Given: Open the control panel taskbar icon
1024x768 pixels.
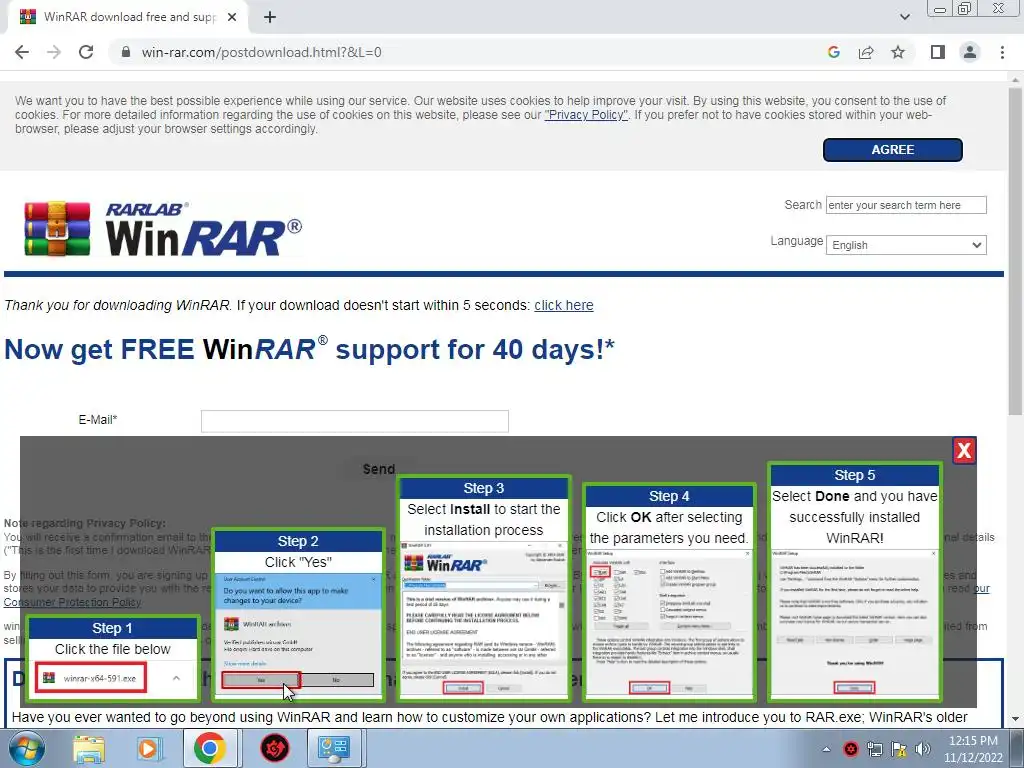Looking at the screenshot, I should pos(334,748).
